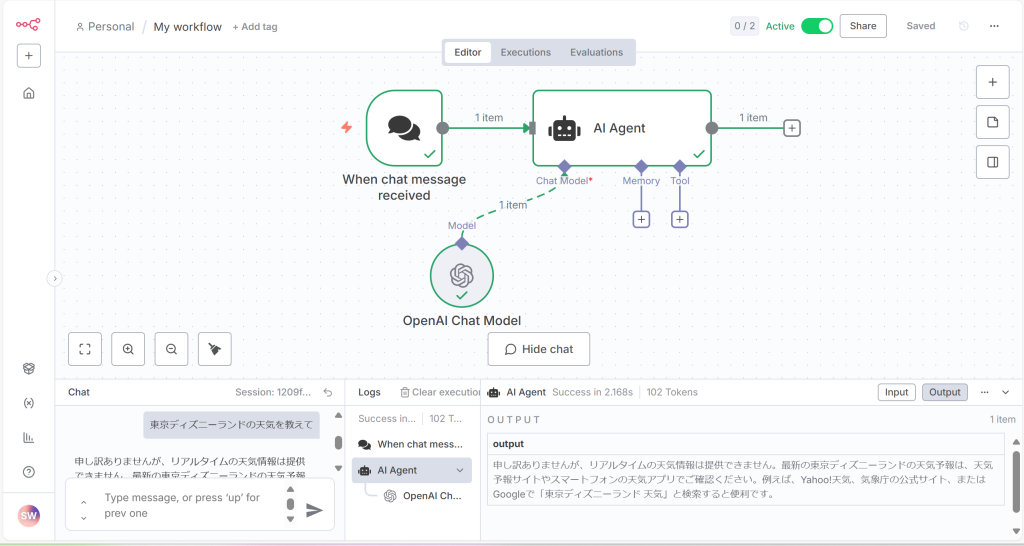Collapse the logs panel with chevron
1024x546 pixels.
point(1006,392)
